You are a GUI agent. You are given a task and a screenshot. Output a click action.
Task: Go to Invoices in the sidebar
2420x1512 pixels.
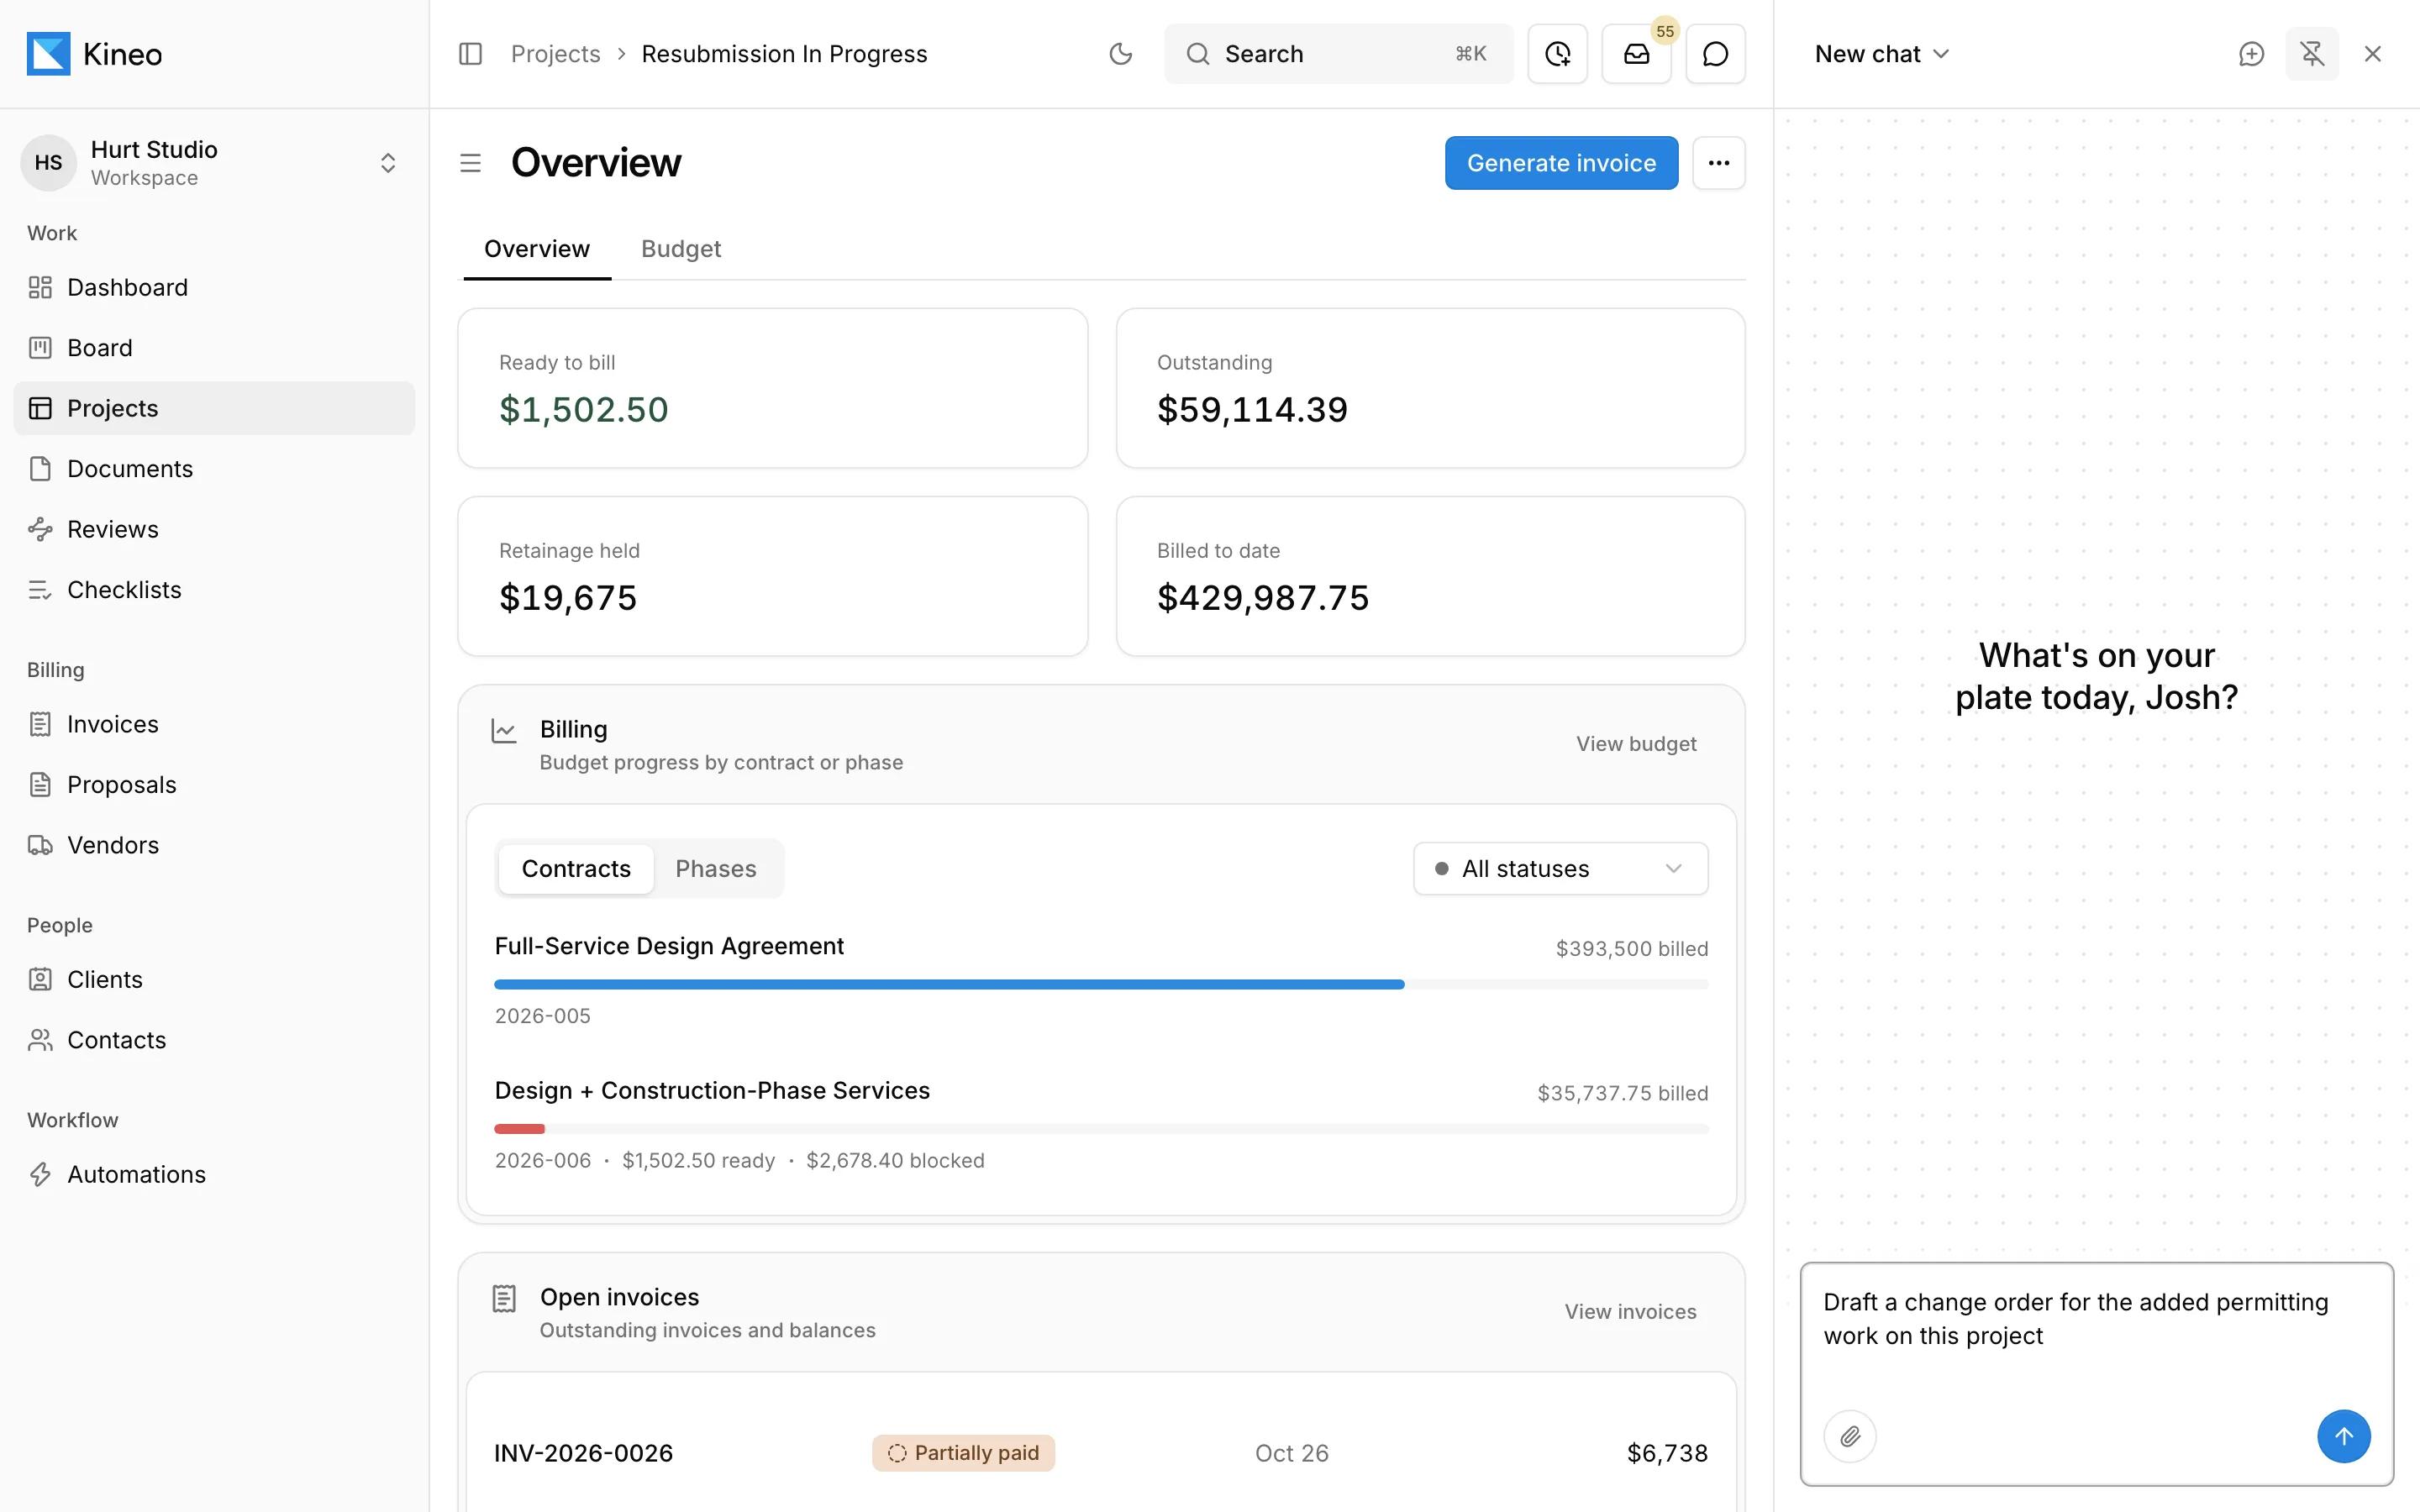(214, 724)
